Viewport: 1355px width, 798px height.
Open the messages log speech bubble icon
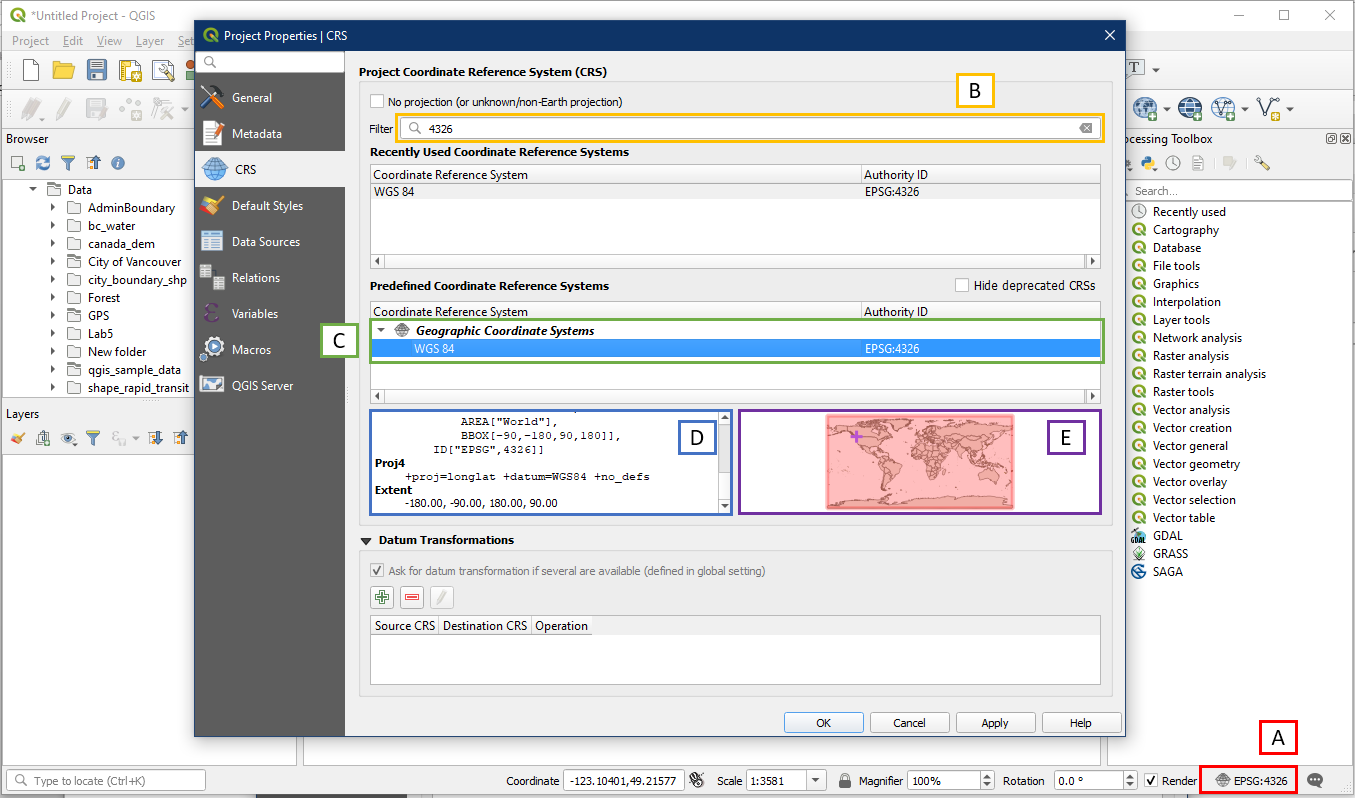click(1316, 780)
